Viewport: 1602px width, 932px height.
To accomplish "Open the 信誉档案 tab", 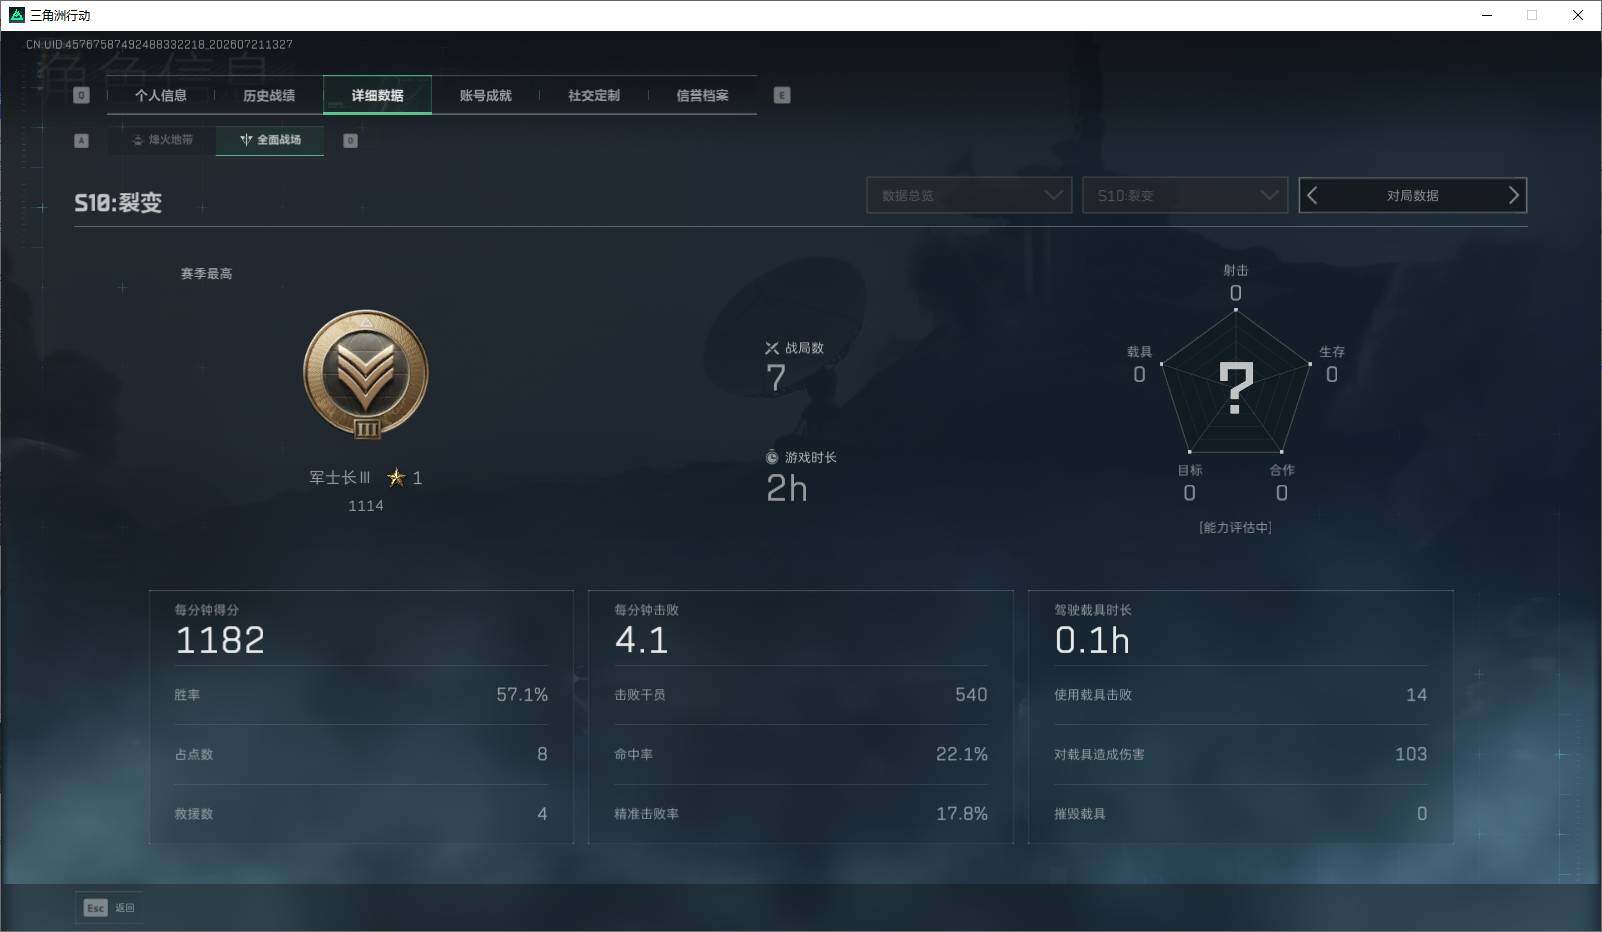I will [702, 96].
